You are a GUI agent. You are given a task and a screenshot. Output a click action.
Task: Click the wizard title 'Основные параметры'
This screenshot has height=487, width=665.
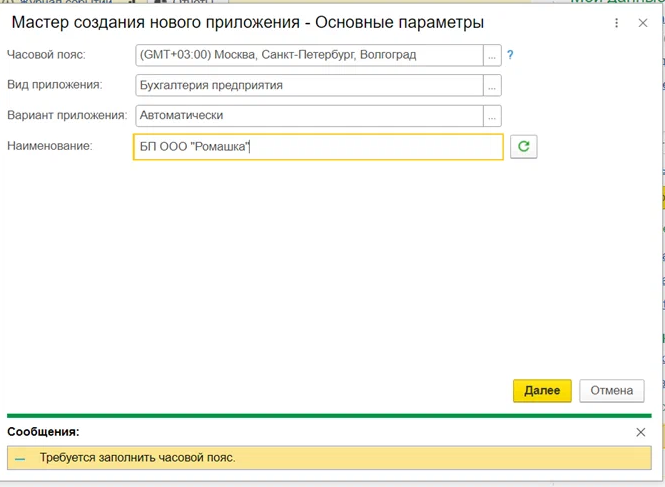(x=400, y=22)
